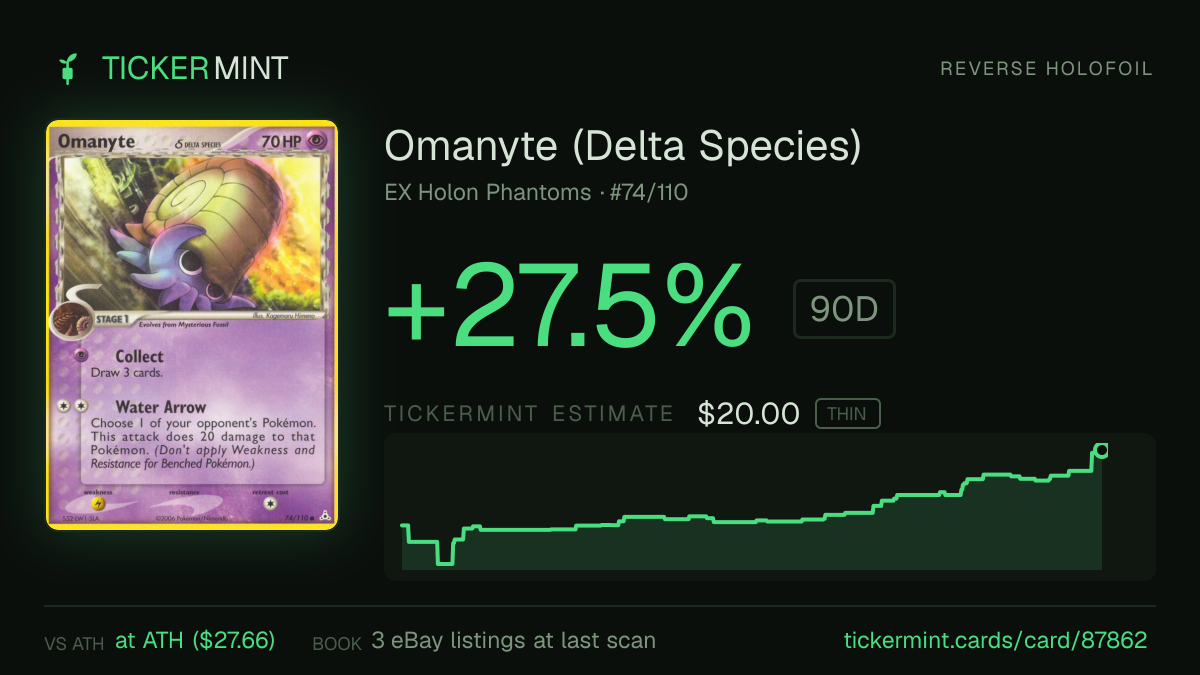Click the #74/110 card number

coord(651,192)
